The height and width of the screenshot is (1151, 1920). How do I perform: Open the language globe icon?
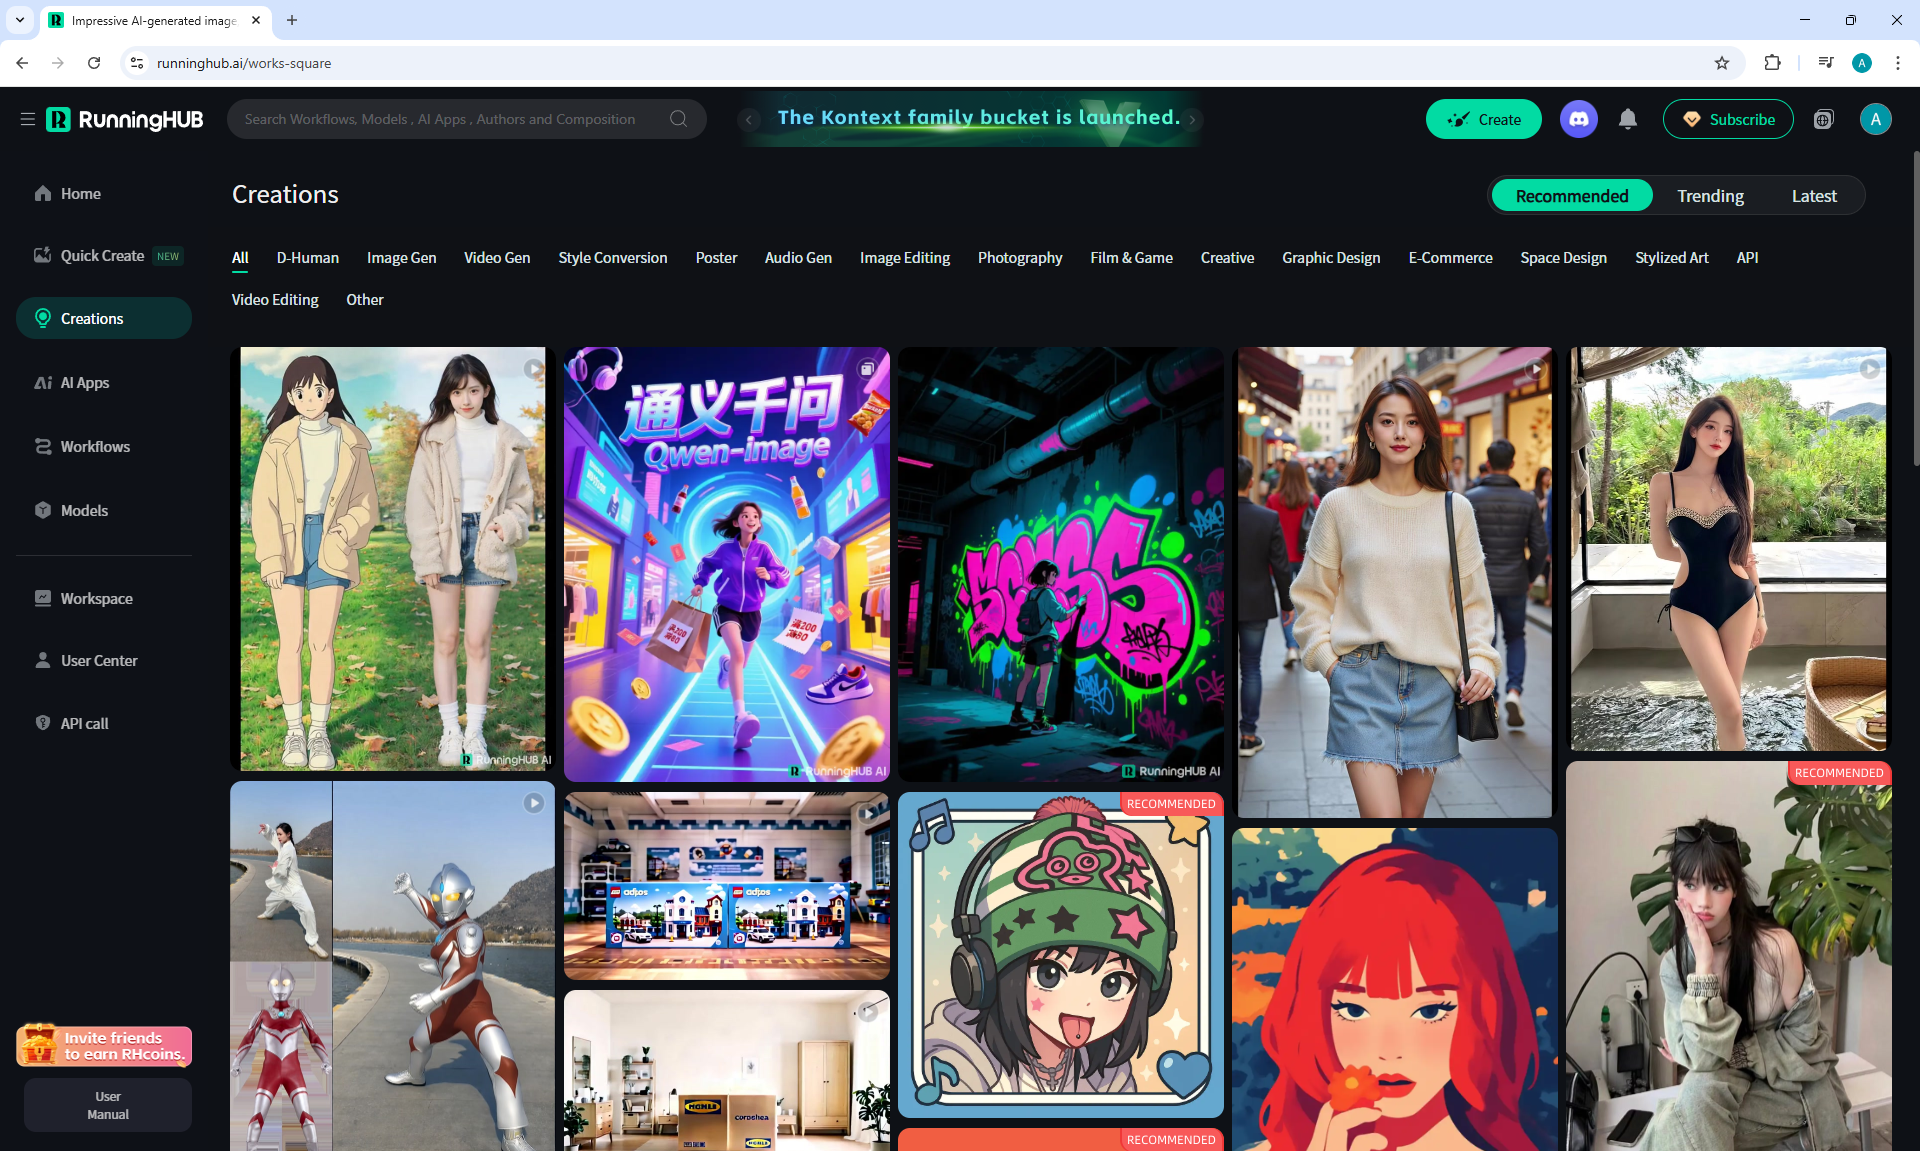1823,119
